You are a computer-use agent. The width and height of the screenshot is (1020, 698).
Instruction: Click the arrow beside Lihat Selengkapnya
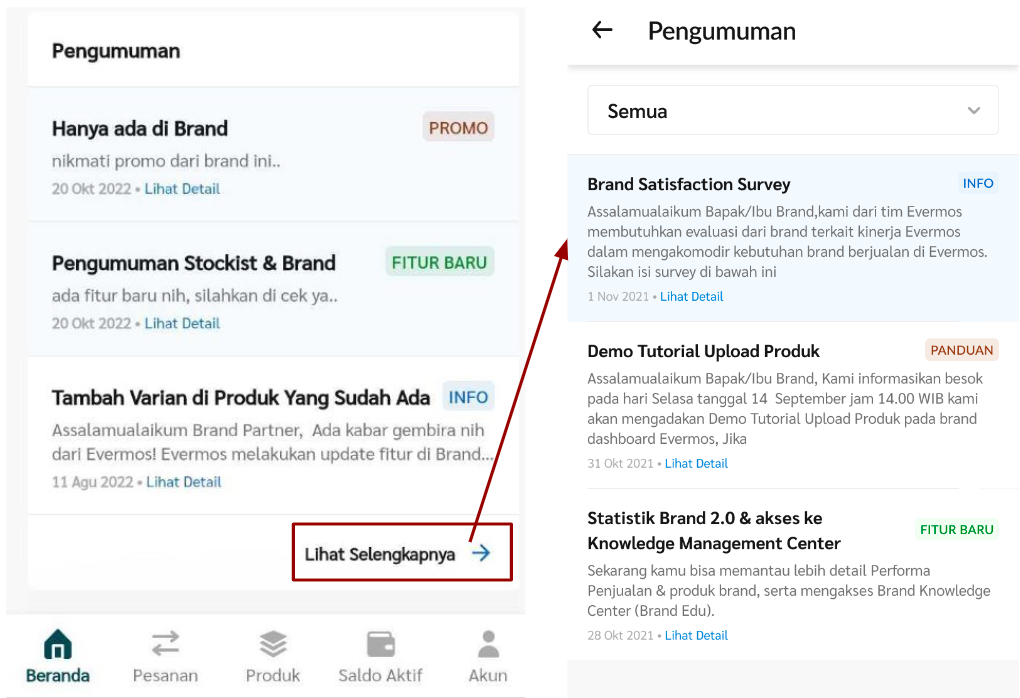[x=481, y=553]
